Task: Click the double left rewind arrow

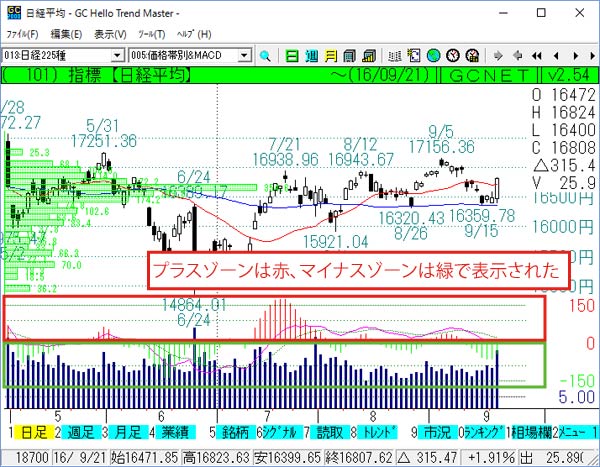Action: pos(537,56)
